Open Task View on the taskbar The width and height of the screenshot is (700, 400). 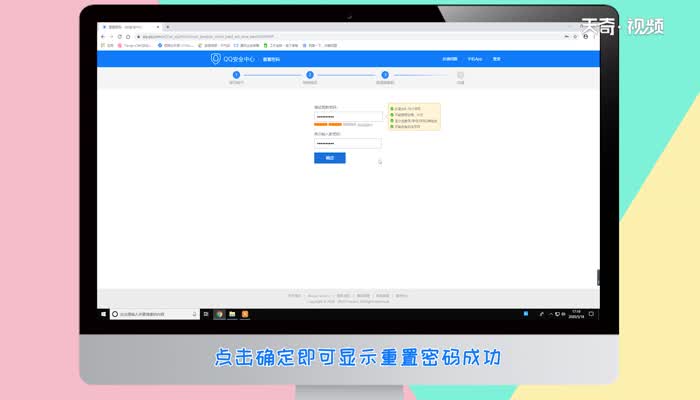(206, 314)
